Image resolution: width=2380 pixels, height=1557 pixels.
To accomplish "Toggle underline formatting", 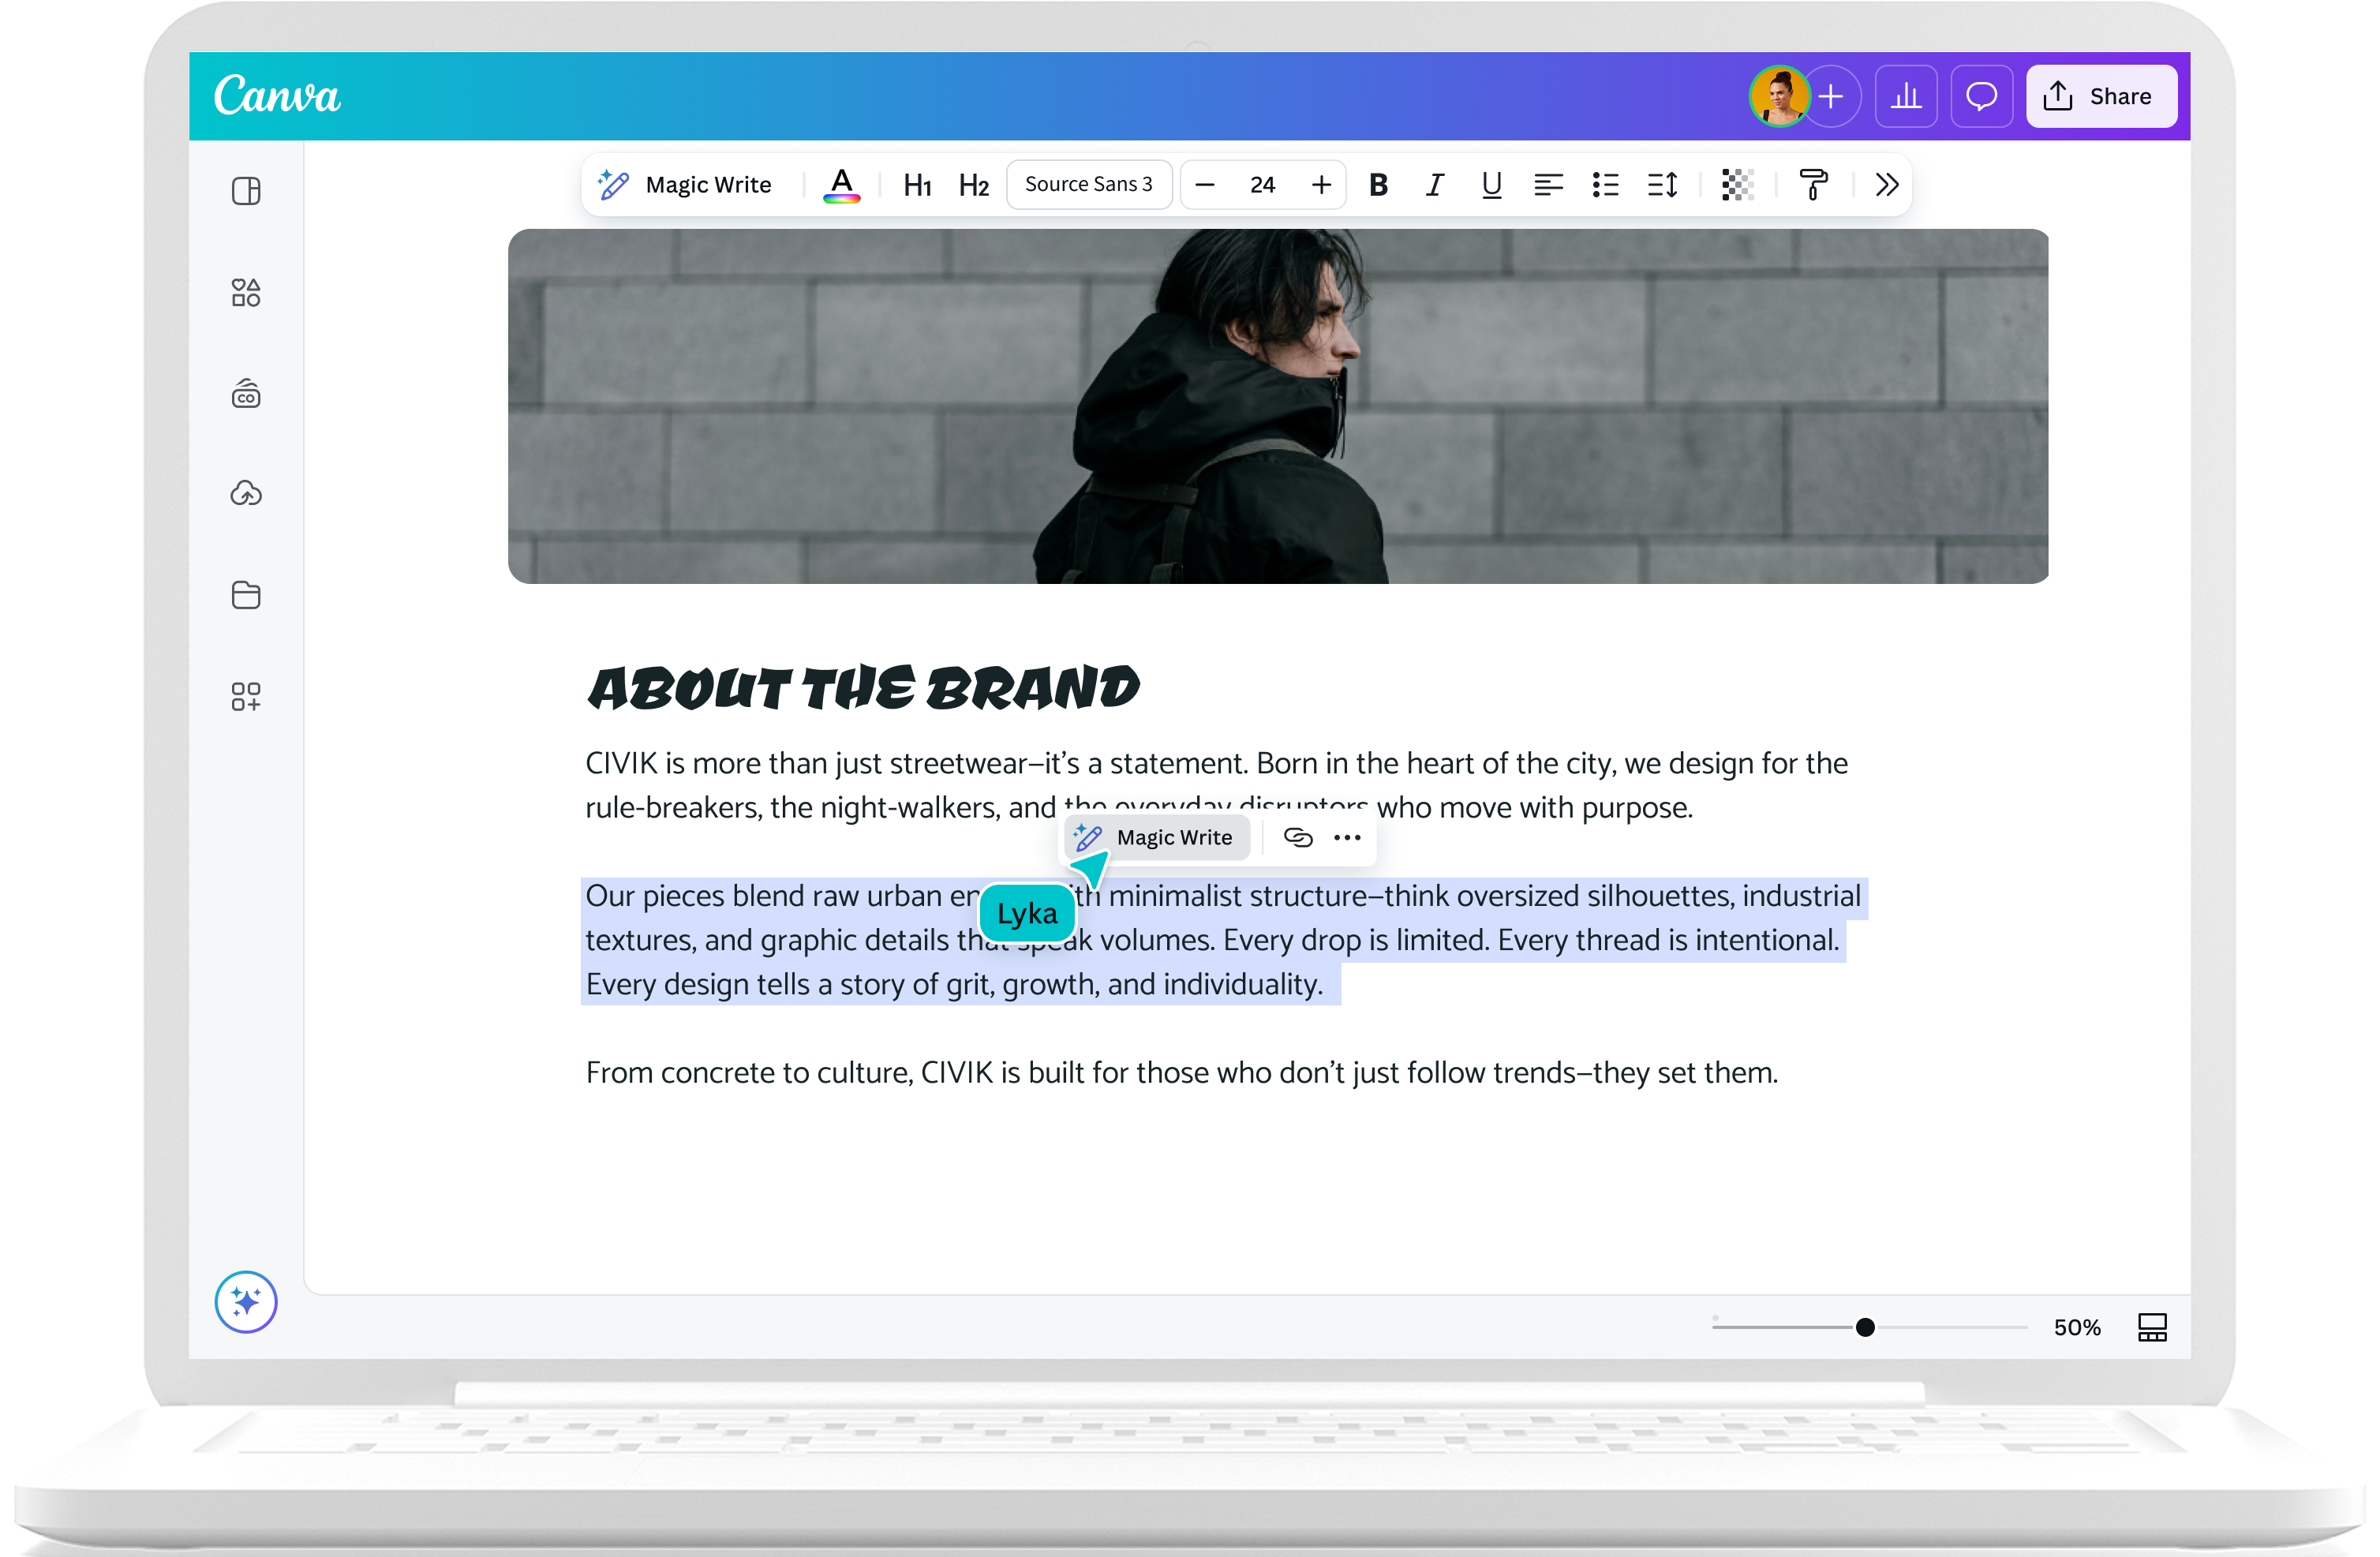I will tap(1491, 184).
